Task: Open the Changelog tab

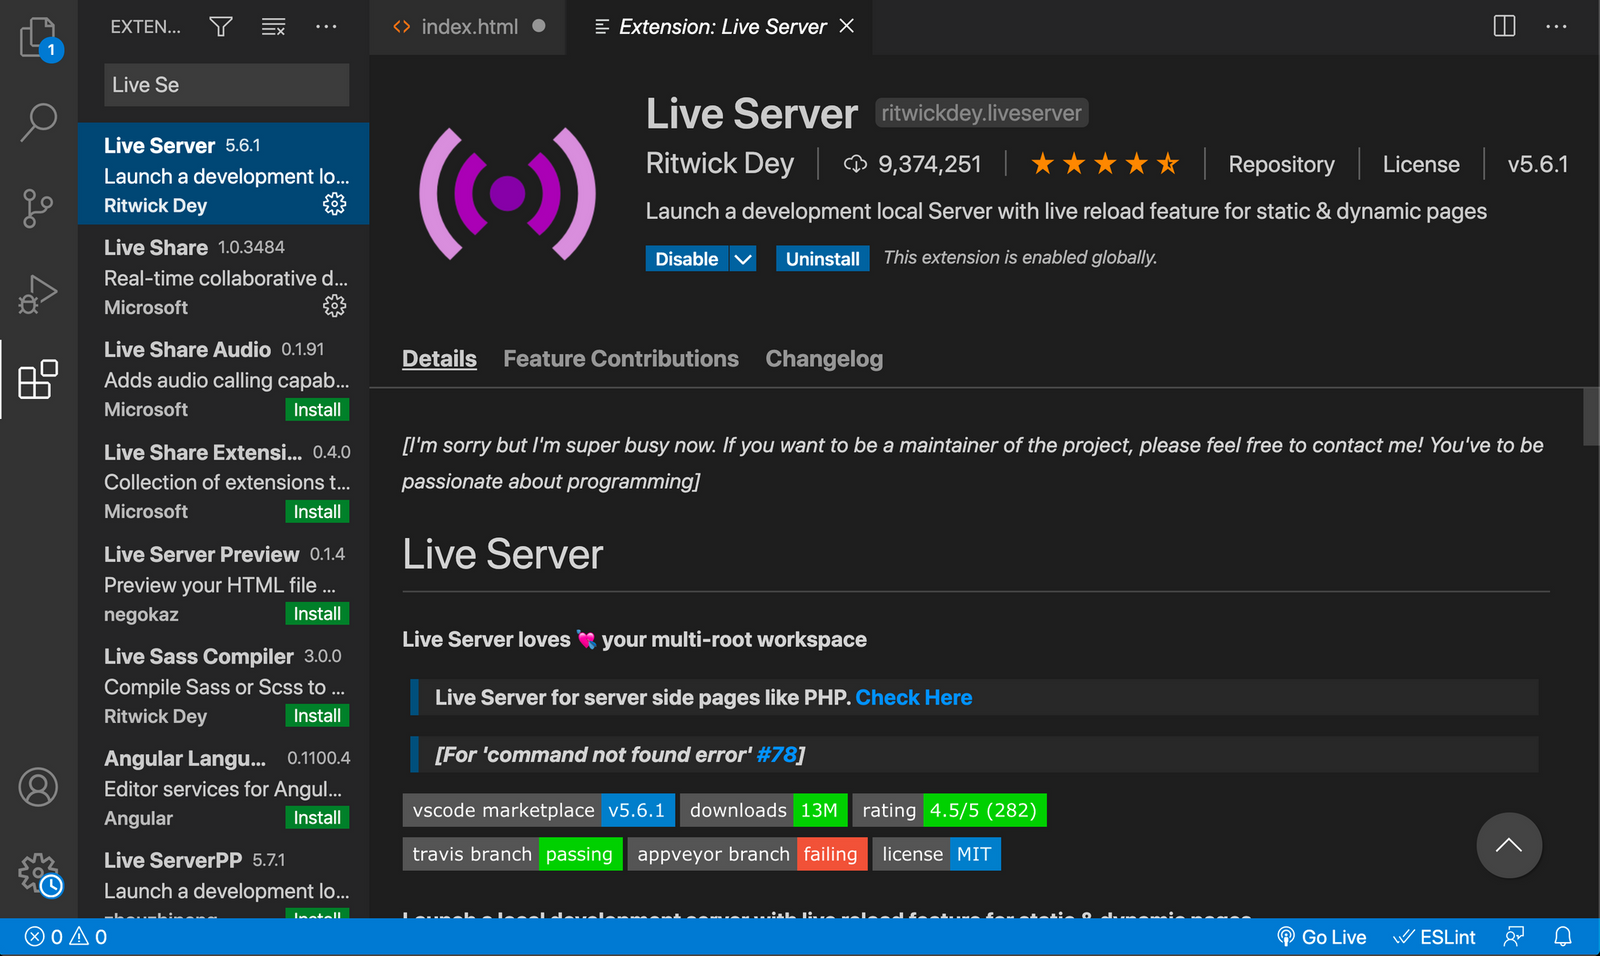Action: 823,358
